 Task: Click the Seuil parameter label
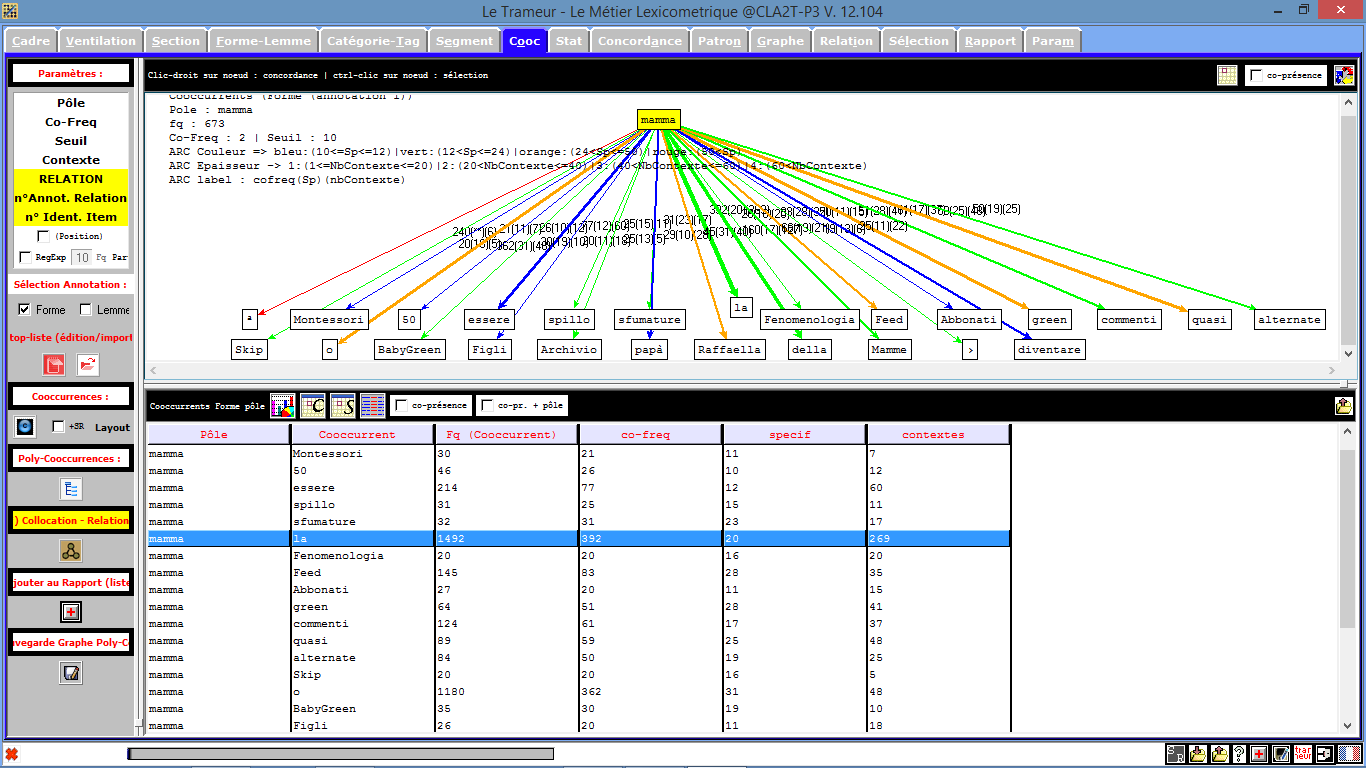point(71,141)
